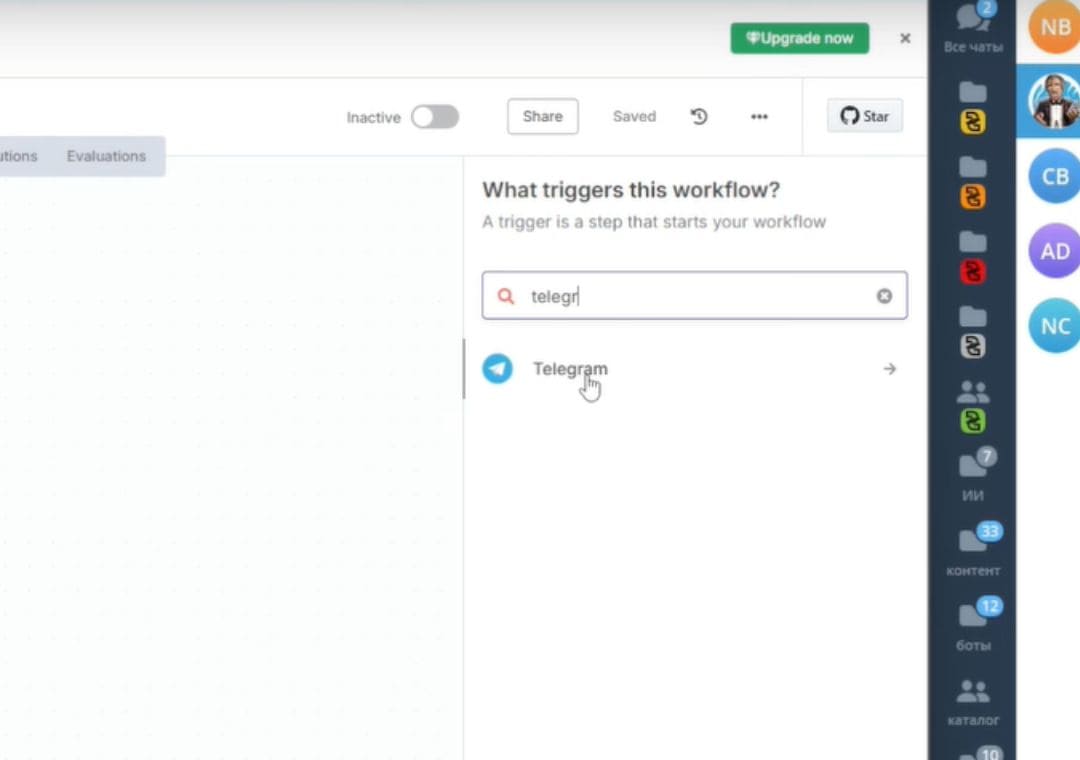Switch to the Evaluations tab
1080x760 pixels.
click(x=106, y=156)
